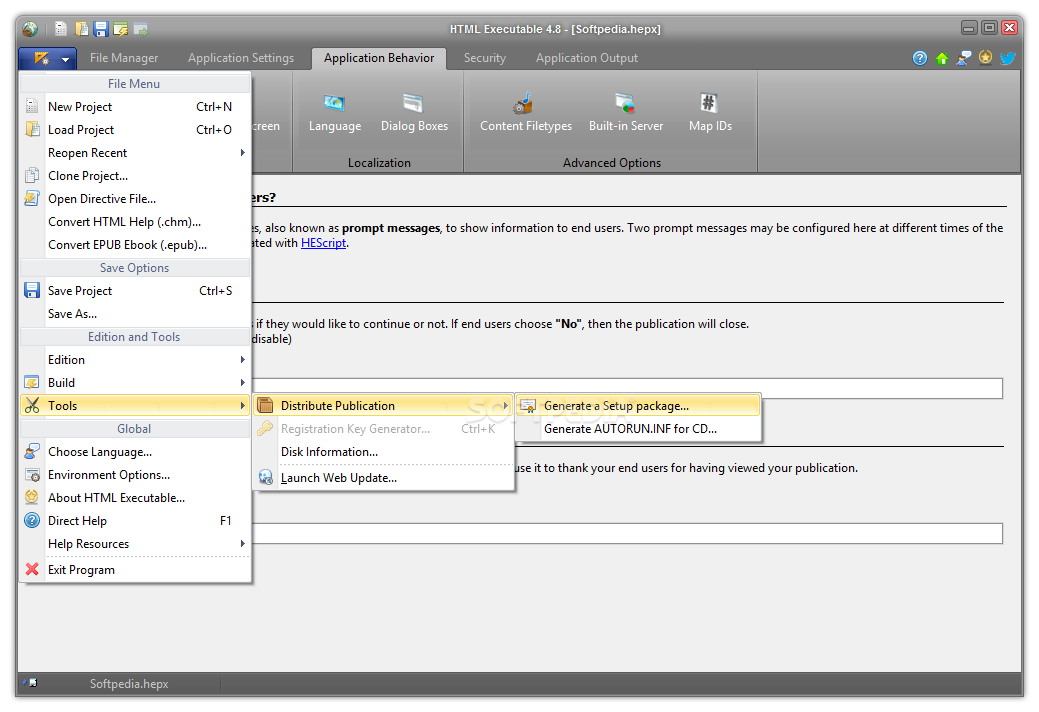Click the save disk icon in title bar
This screenshot has height=712, width=1039.
(101, 28)
